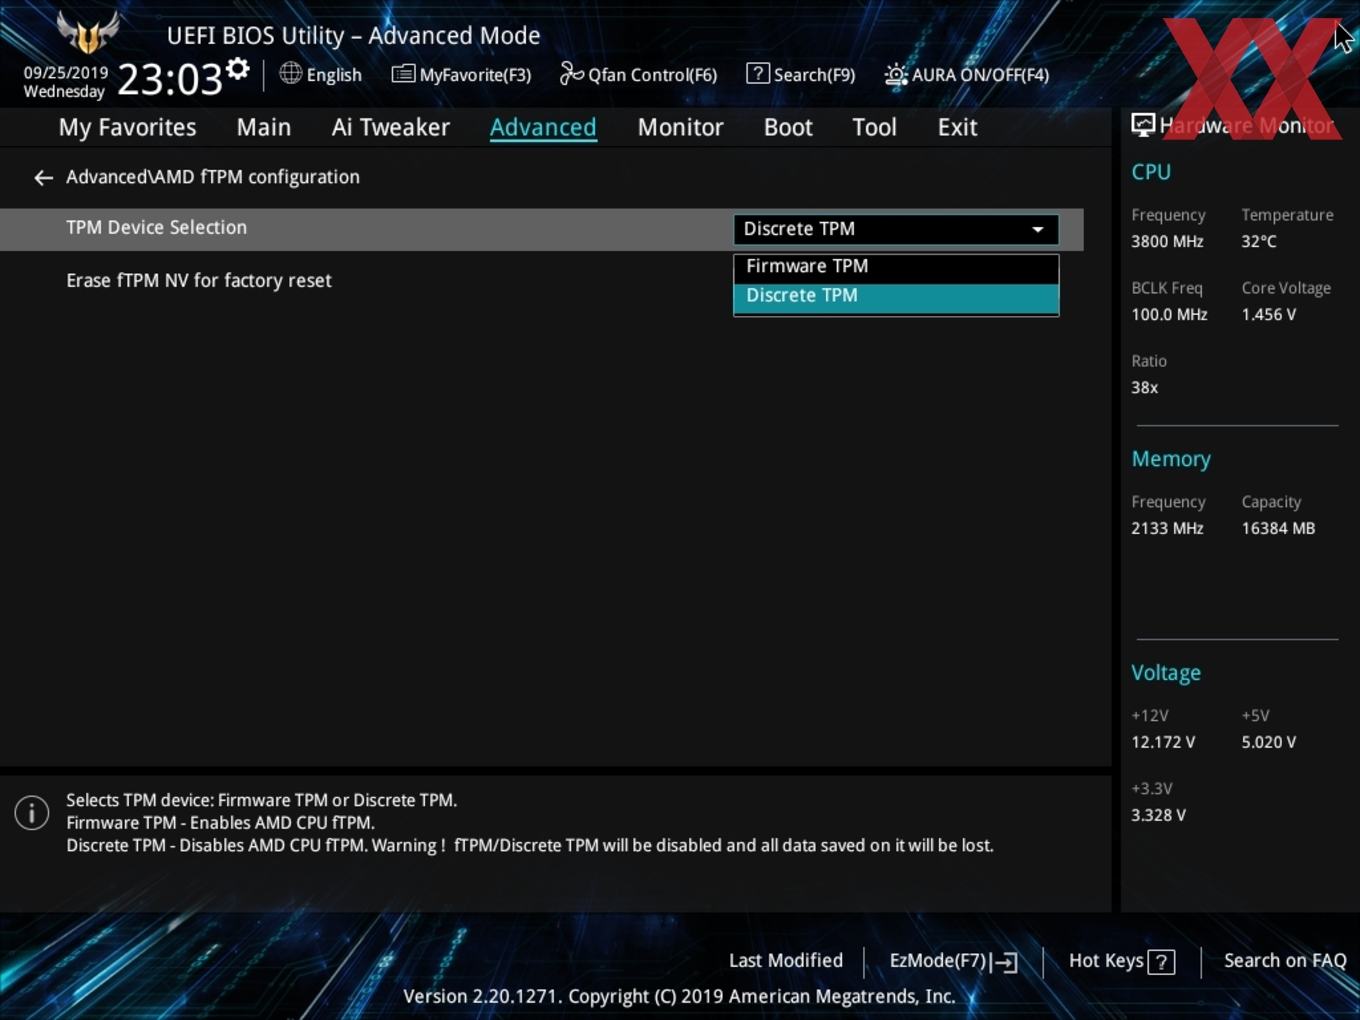Open Qfan Control(F6)

point(652,75)
